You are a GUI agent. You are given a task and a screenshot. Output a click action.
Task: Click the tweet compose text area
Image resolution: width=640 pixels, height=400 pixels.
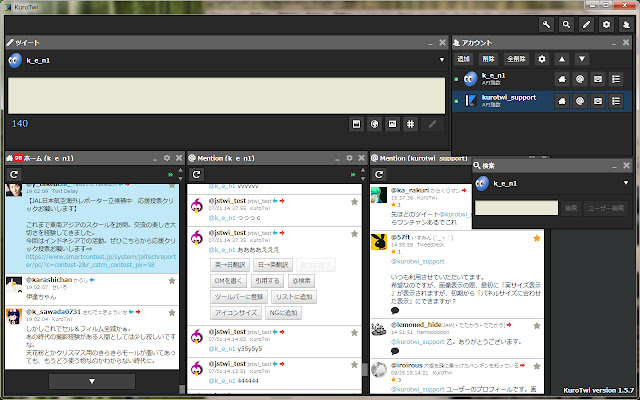pos(224,93)
